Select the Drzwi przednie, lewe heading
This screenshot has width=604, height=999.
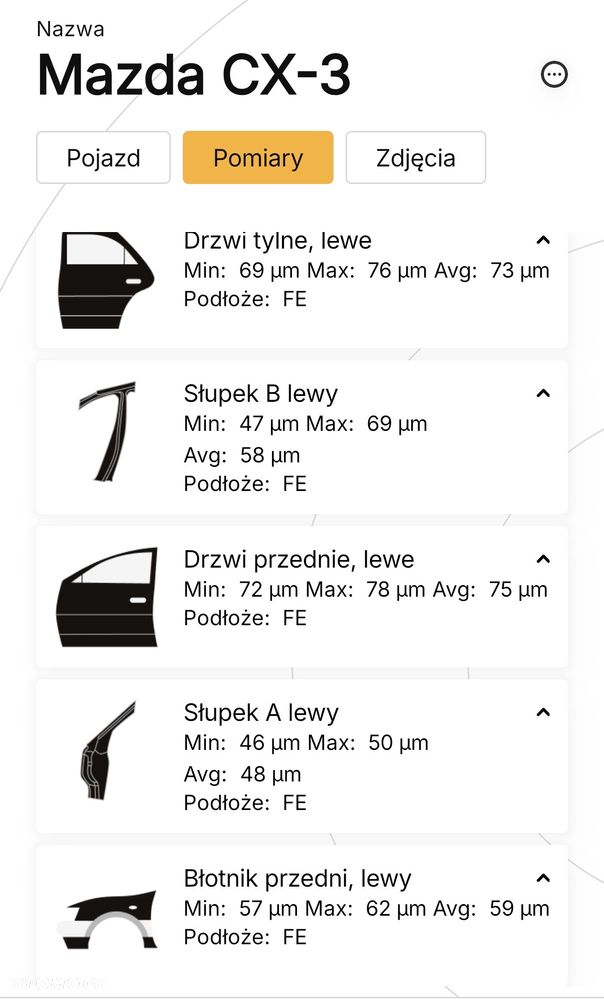[299, 559]
